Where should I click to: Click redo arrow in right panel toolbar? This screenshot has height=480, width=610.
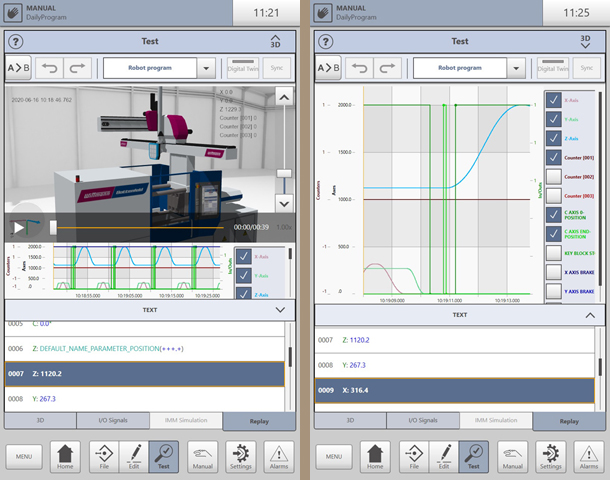tap(387, 68)
